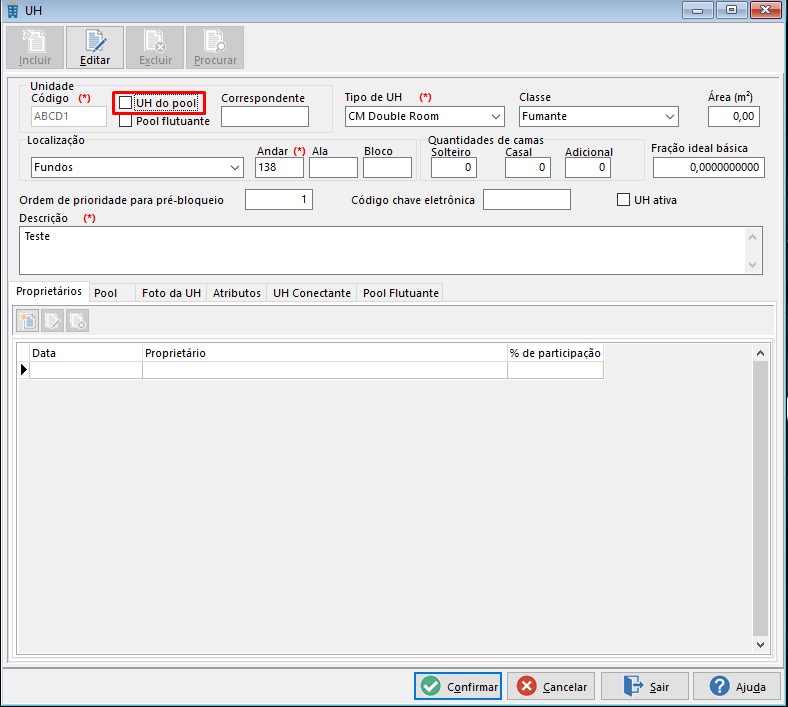788x707 pixels.
Task: Open the Pool Flutuante tab
Action: coord(401,293)
